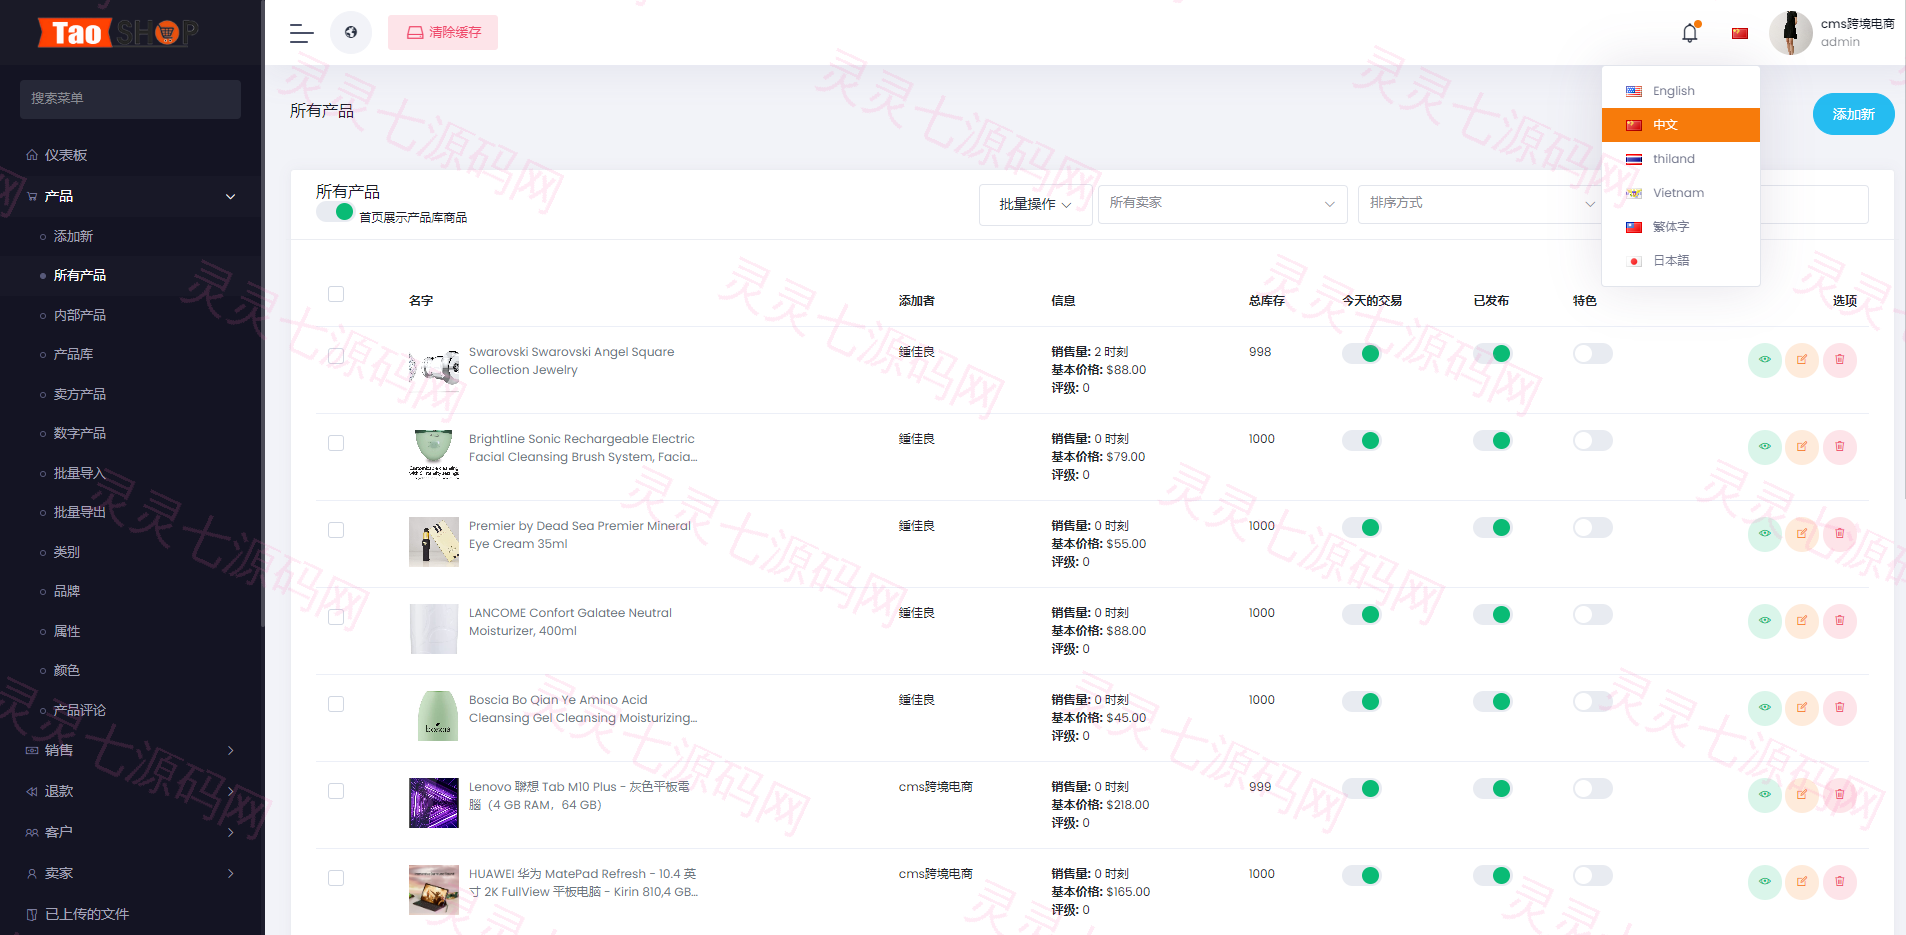Click the Chinese flag language icon in header
The height and width of the screenshot is (935, 1906).
pyautogui.click(x=1740, y=33)
